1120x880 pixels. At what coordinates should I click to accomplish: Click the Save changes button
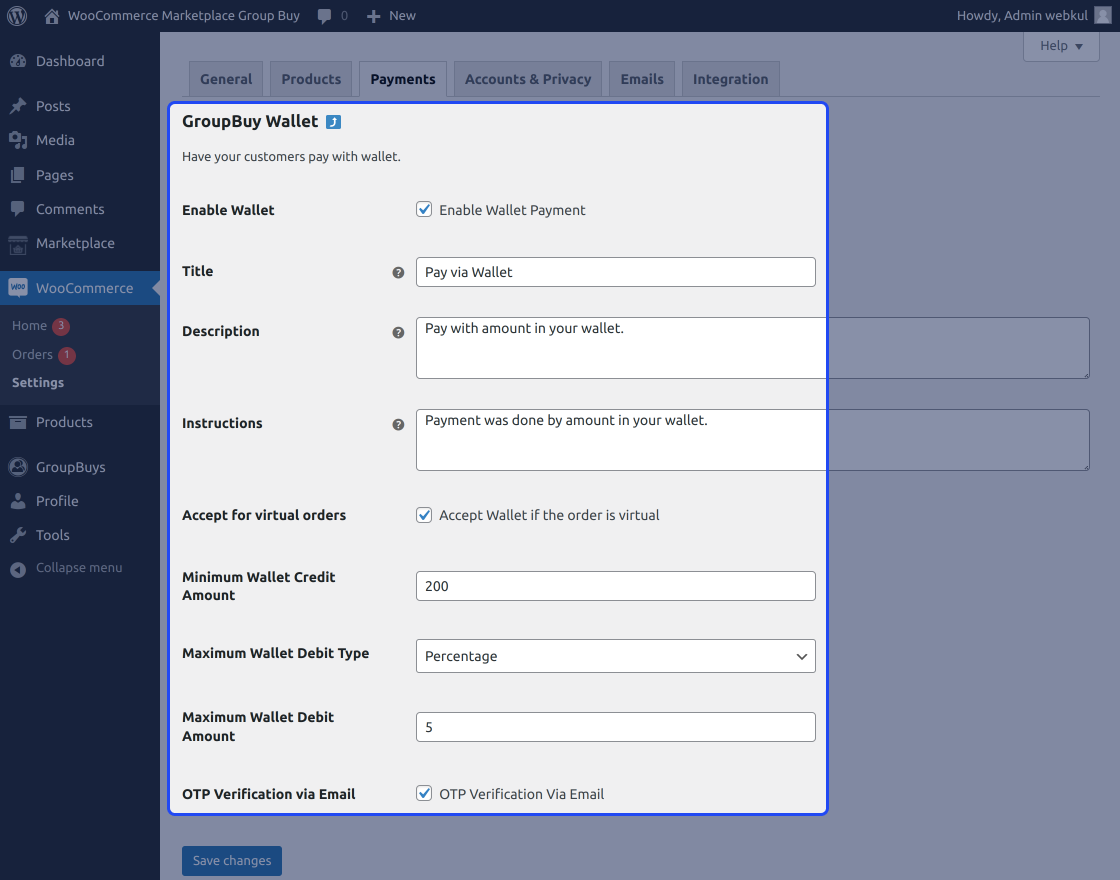(232, 861)
